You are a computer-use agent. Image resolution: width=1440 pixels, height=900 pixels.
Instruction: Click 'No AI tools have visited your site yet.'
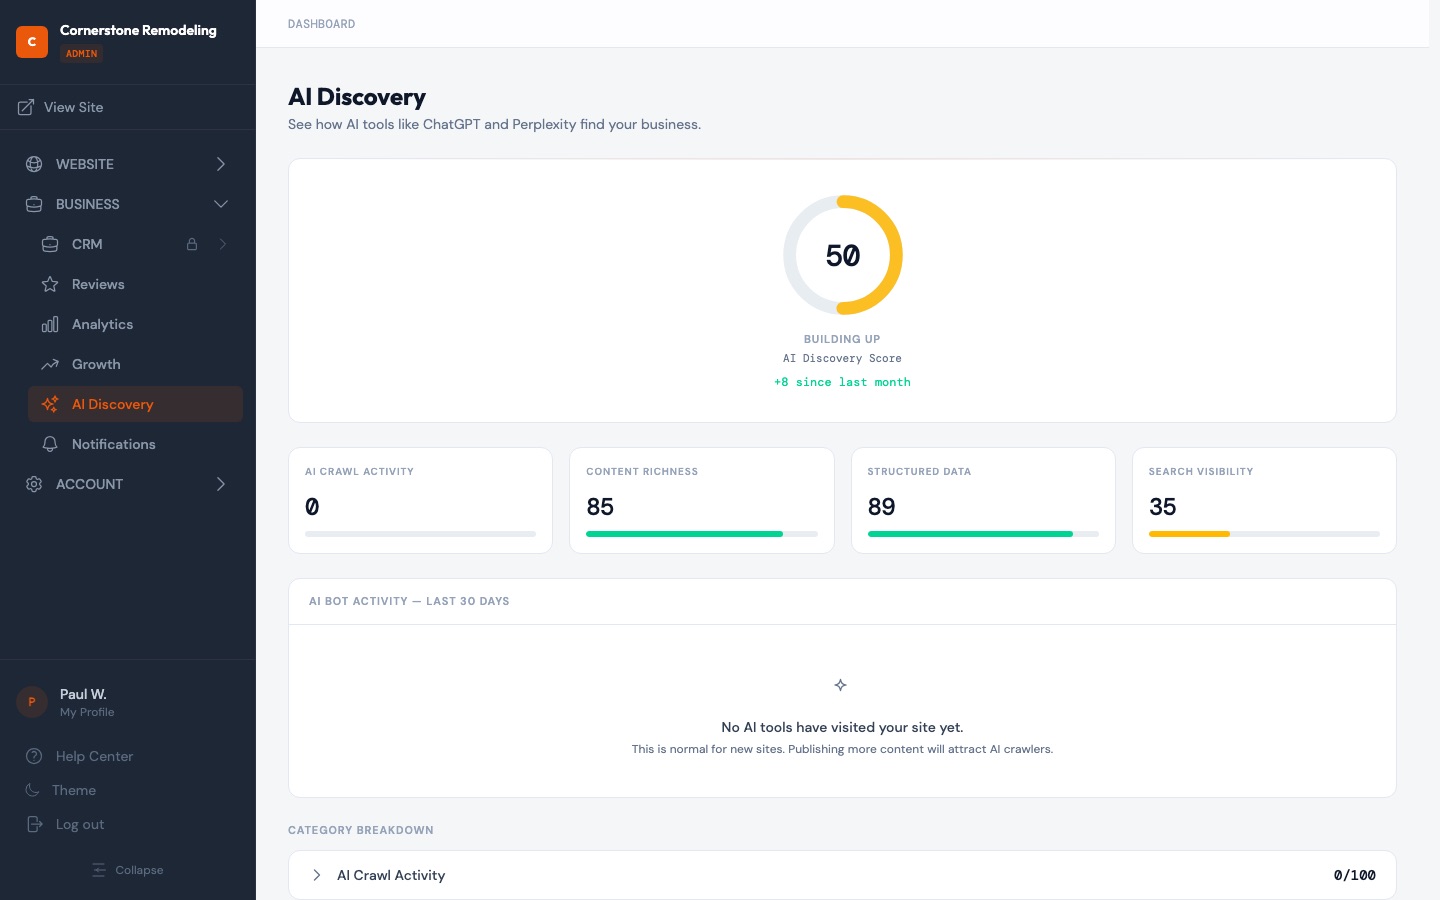pos(842,727)
